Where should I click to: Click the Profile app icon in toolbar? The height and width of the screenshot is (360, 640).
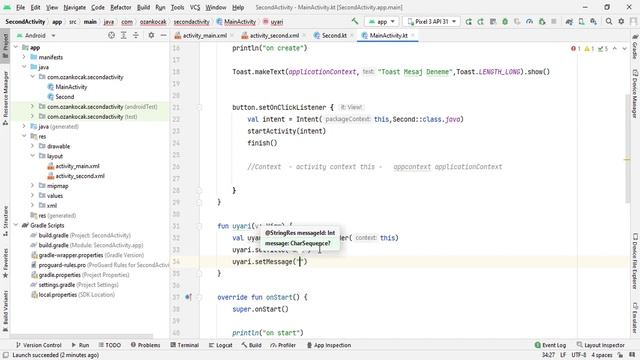[x=529, y=22]
